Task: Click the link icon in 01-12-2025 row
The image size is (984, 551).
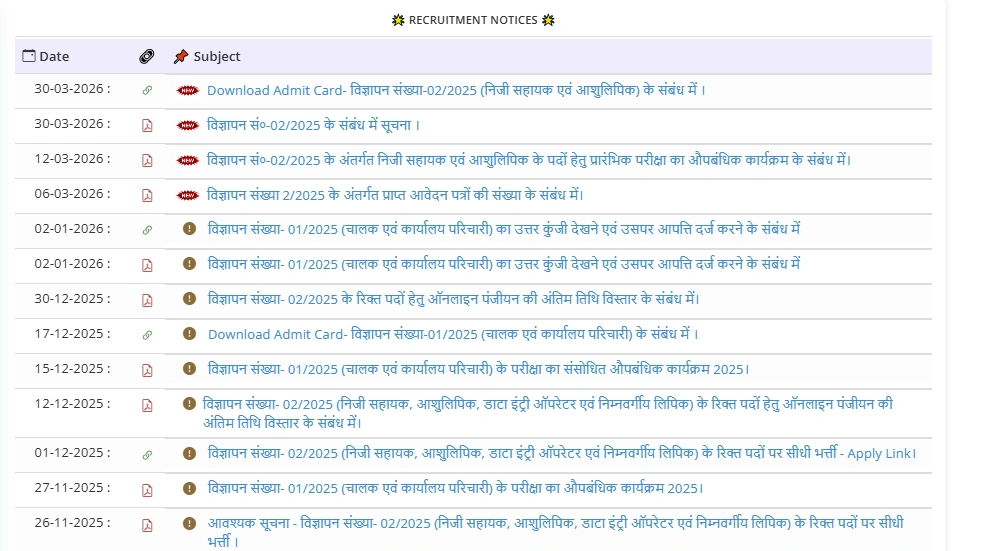Action: coord(147,454)
